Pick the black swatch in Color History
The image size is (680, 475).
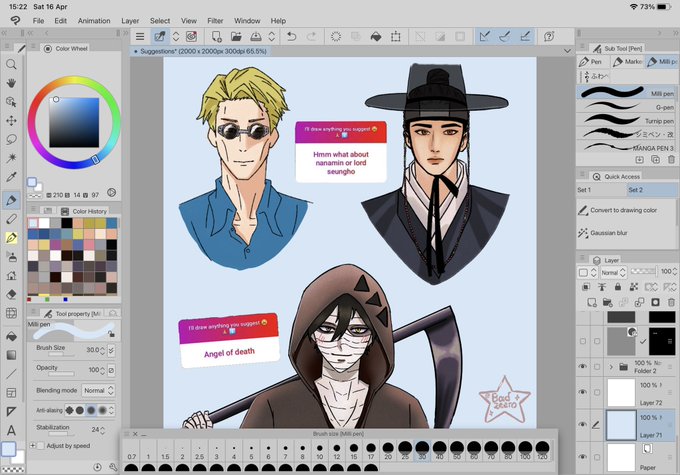click(67, 223)
